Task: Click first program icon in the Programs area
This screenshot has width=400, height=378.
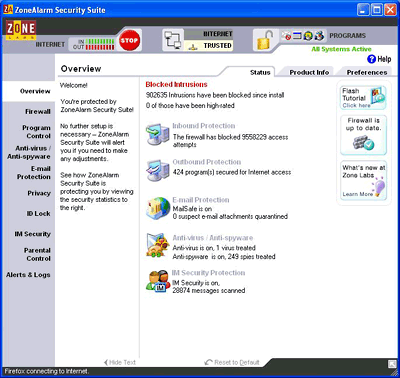Action: click(286, 35)
